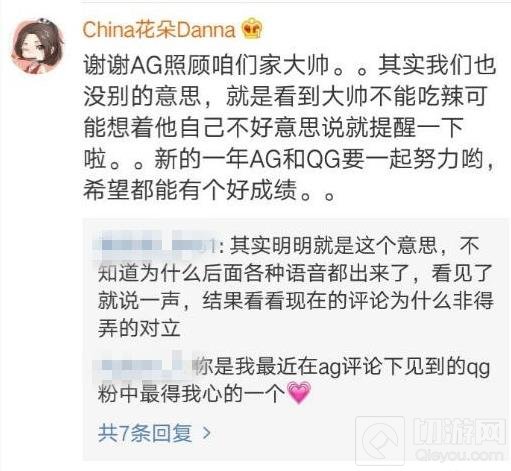Tap the second reply mentioning ag评论
This screenshot has width=511, height=471.
(x=294, y=380)
